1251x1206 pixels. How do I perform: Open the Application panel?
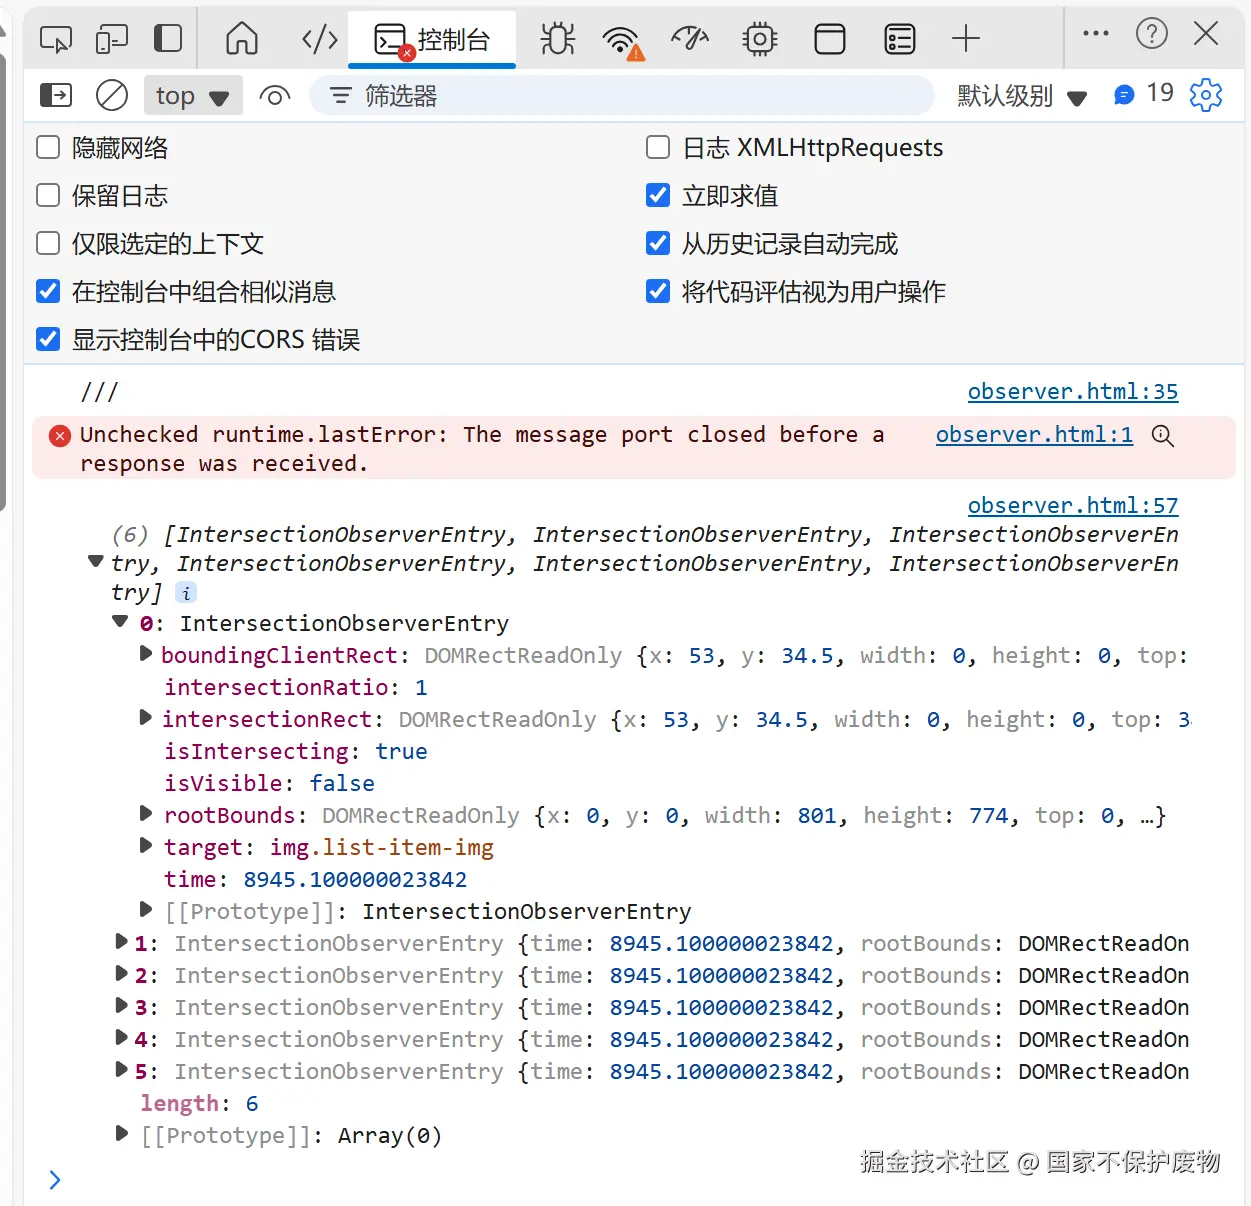pyautogui.click(x=830, y=39)
